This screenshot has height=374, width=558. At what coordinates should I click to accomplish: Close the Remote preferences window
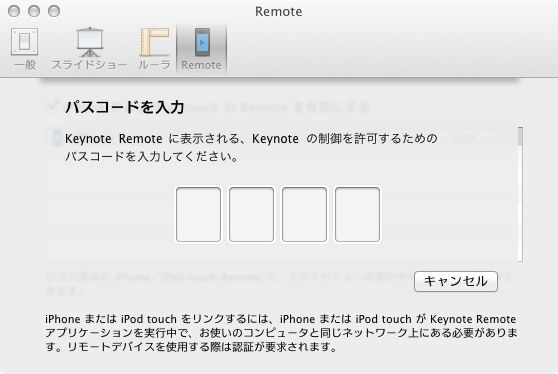tap(14, 11)
